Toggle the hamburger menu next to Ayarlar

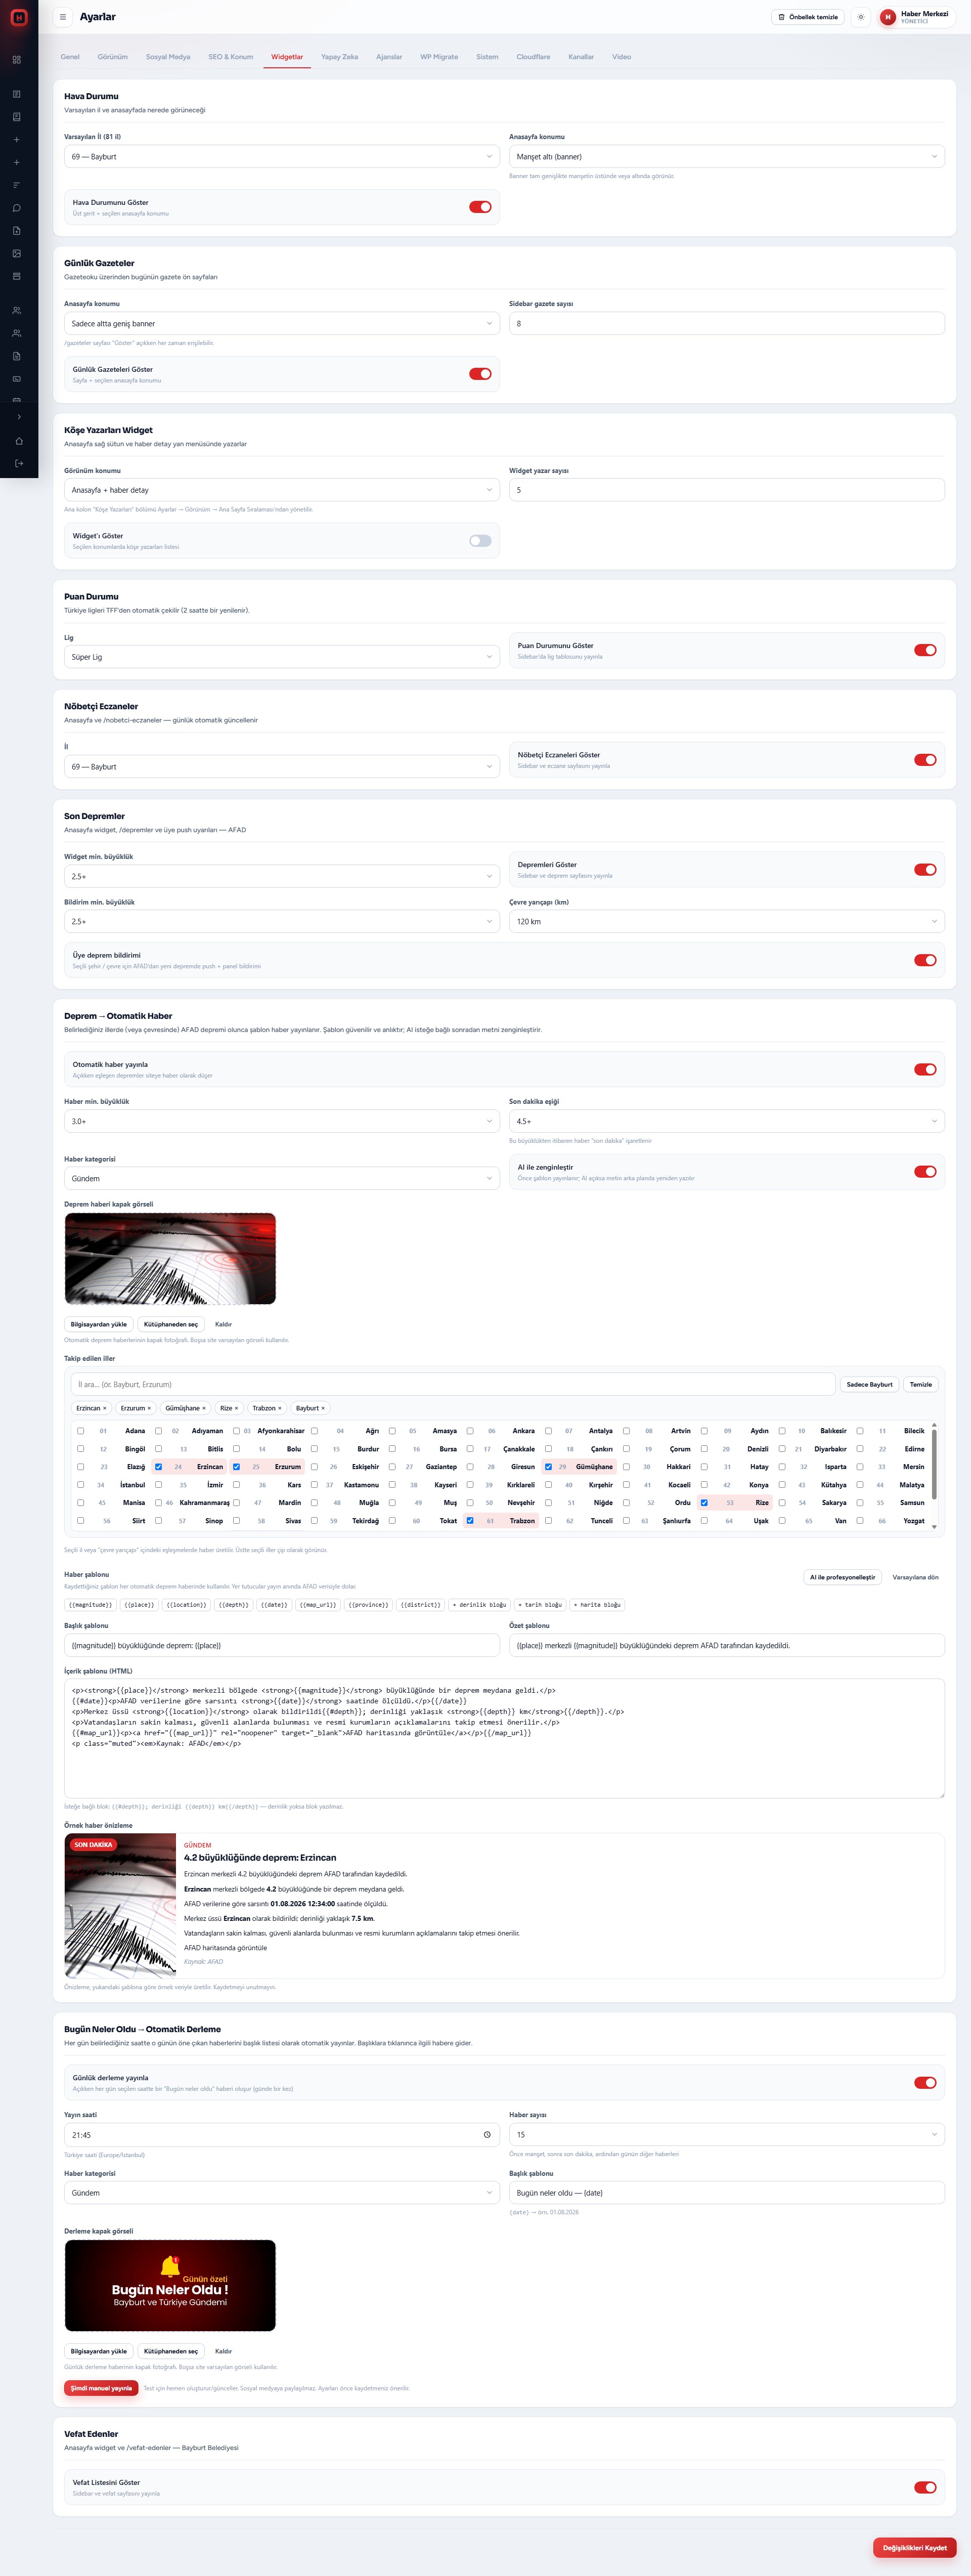pos(63,17)
